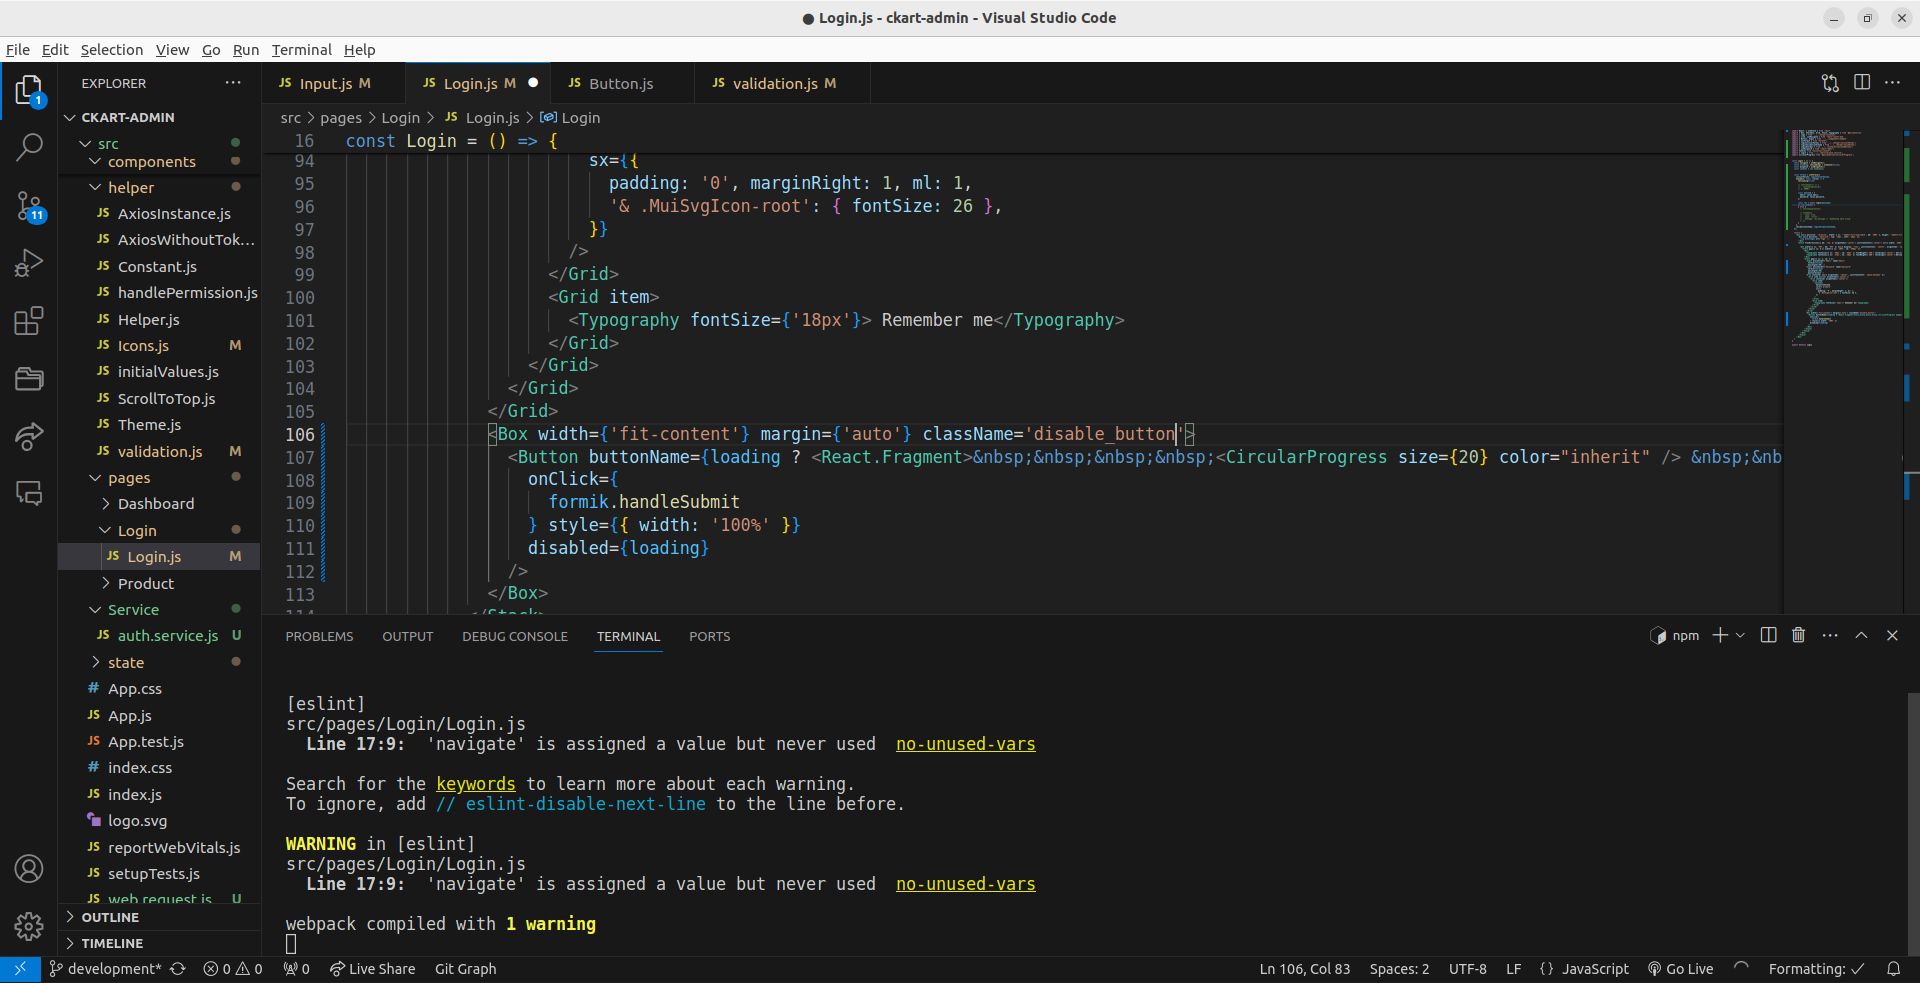Open Source Control view with 11 changes

(29, 206)
